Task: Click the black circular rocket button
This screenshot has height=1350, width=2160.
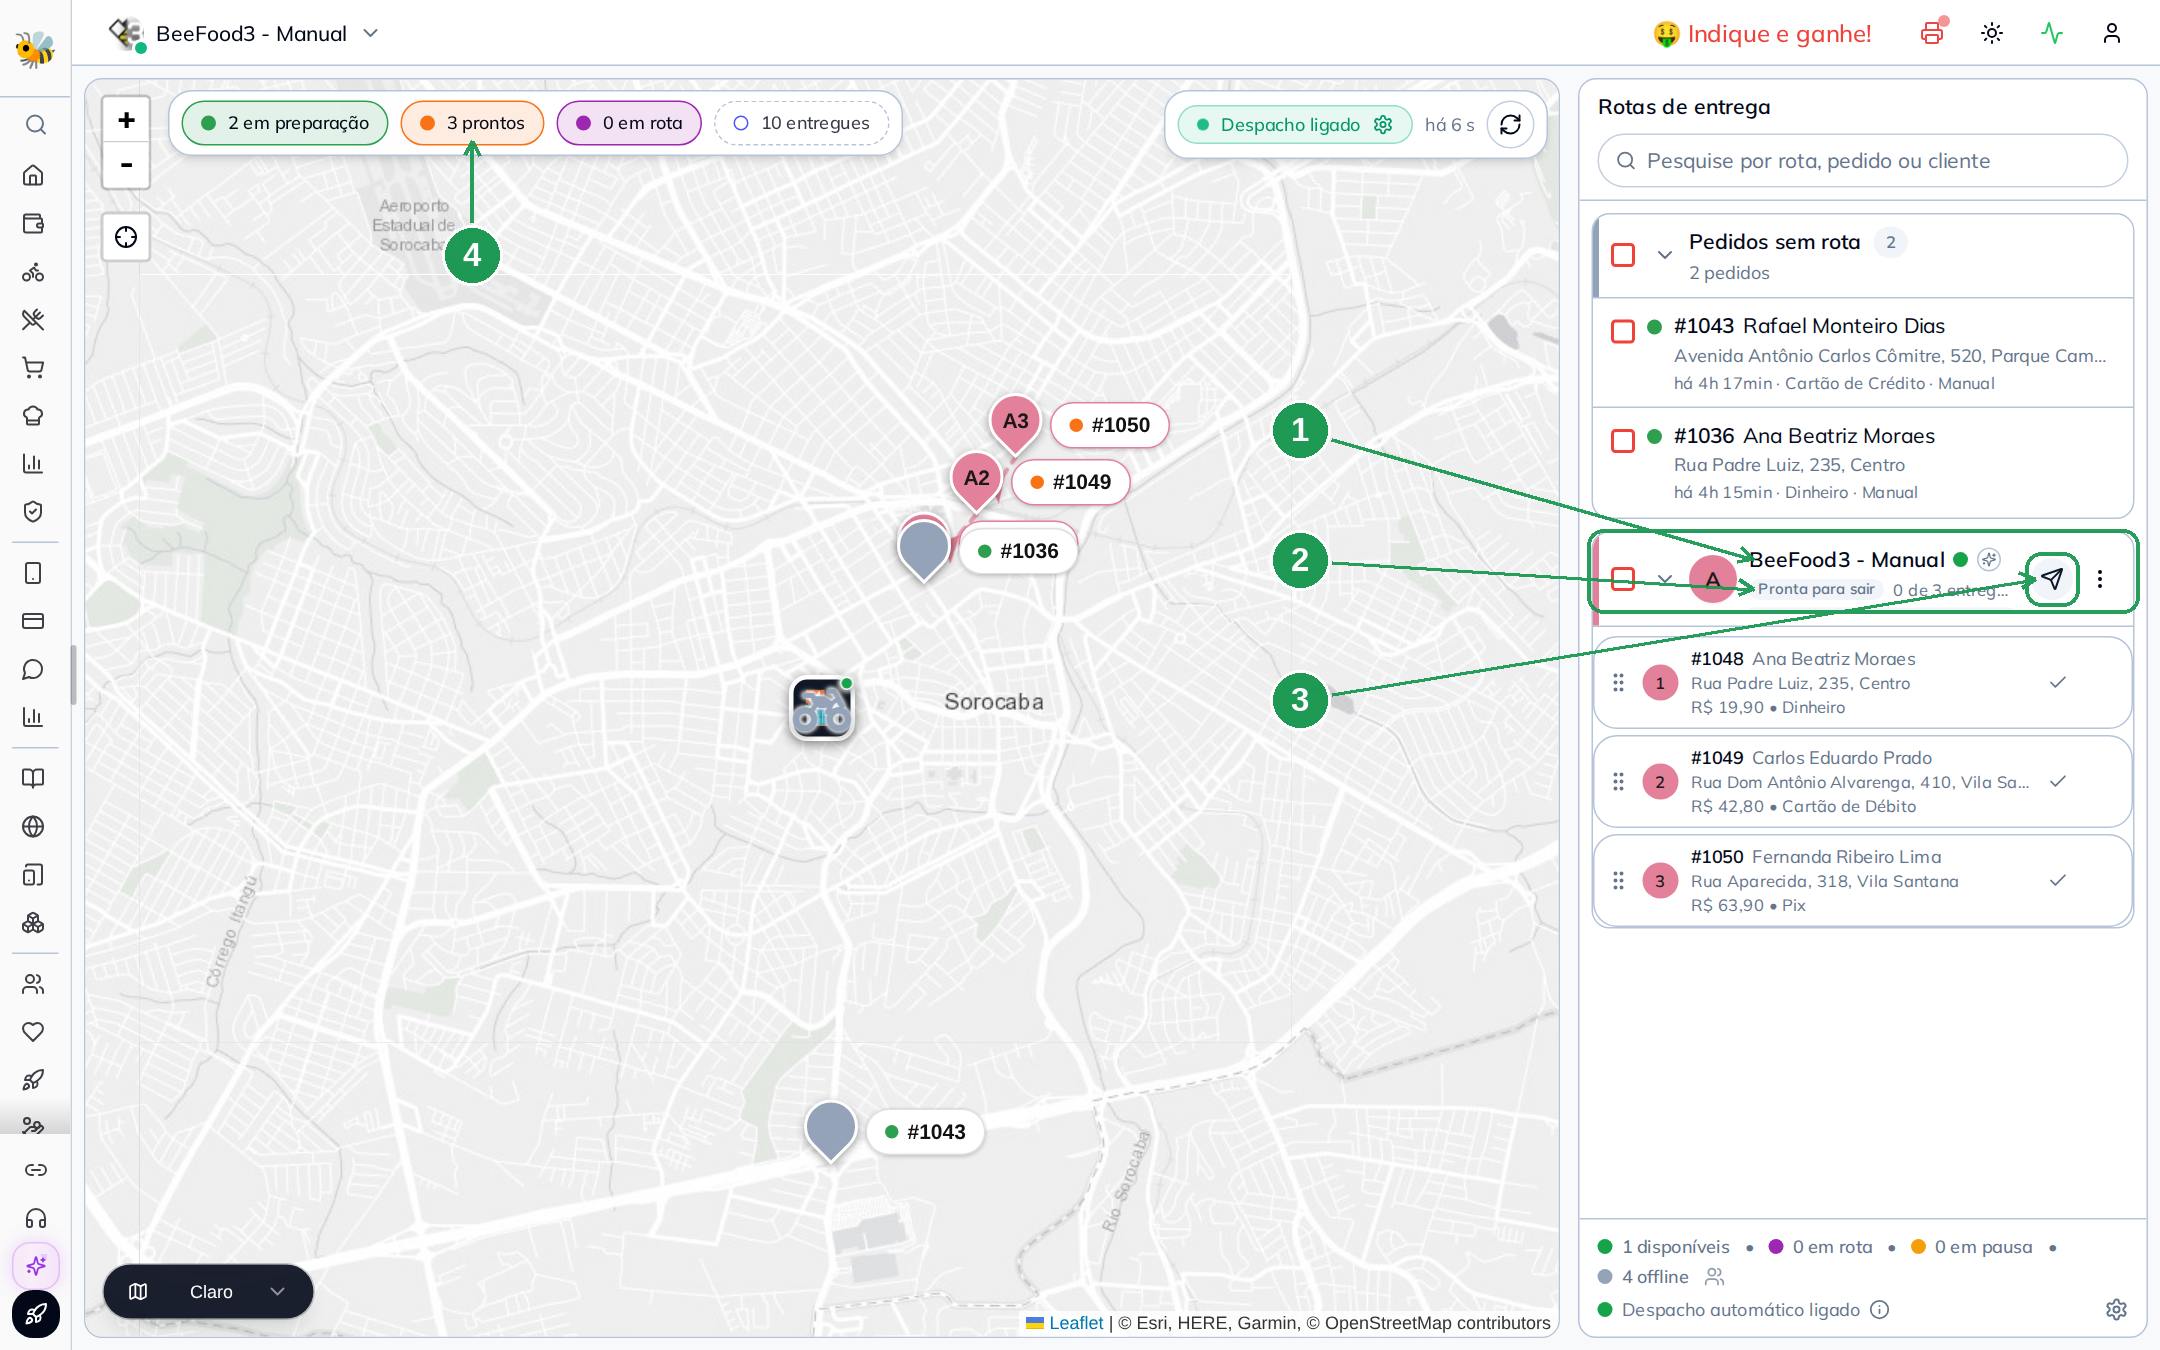Action: coord(36,1314)
